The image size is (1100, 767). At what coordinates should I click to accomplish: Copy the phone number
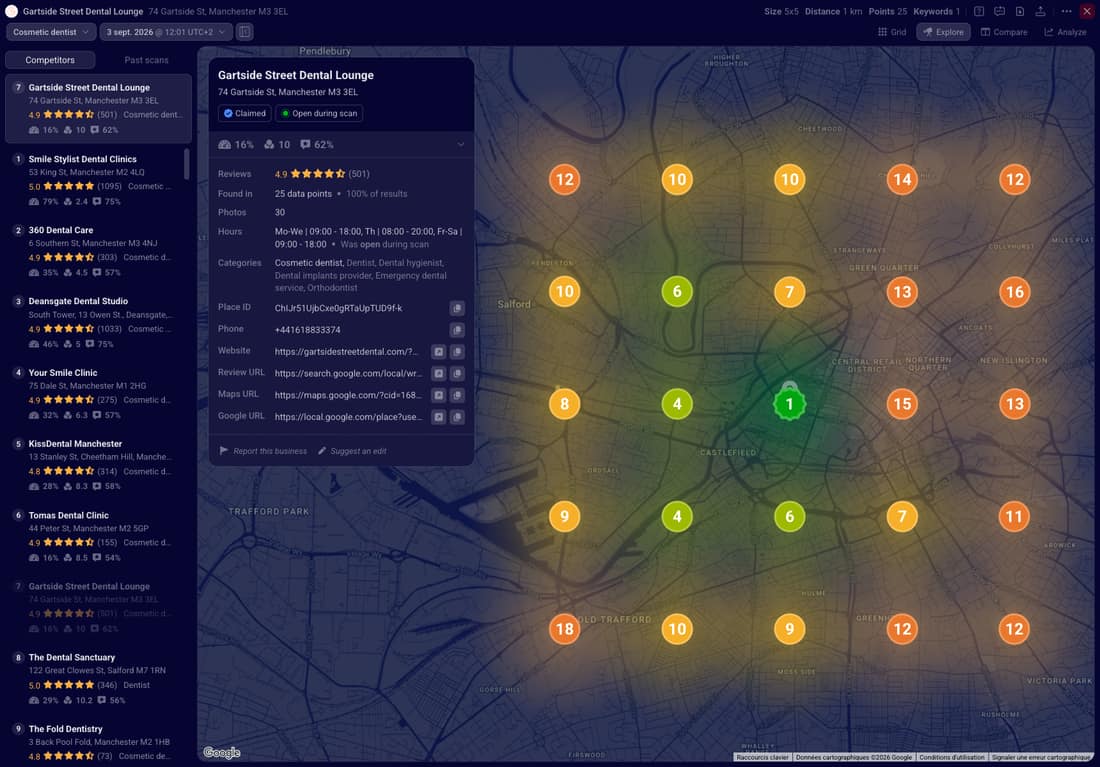pos(457,330)
